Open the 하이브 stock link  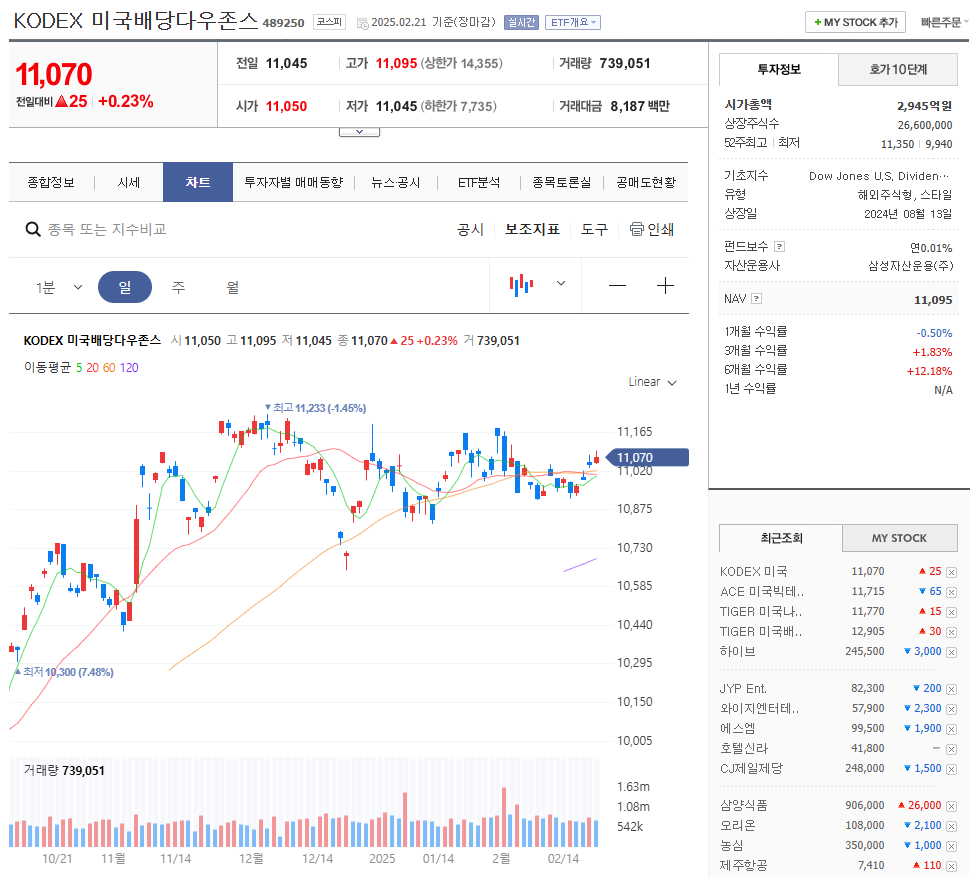pos(739,651)
